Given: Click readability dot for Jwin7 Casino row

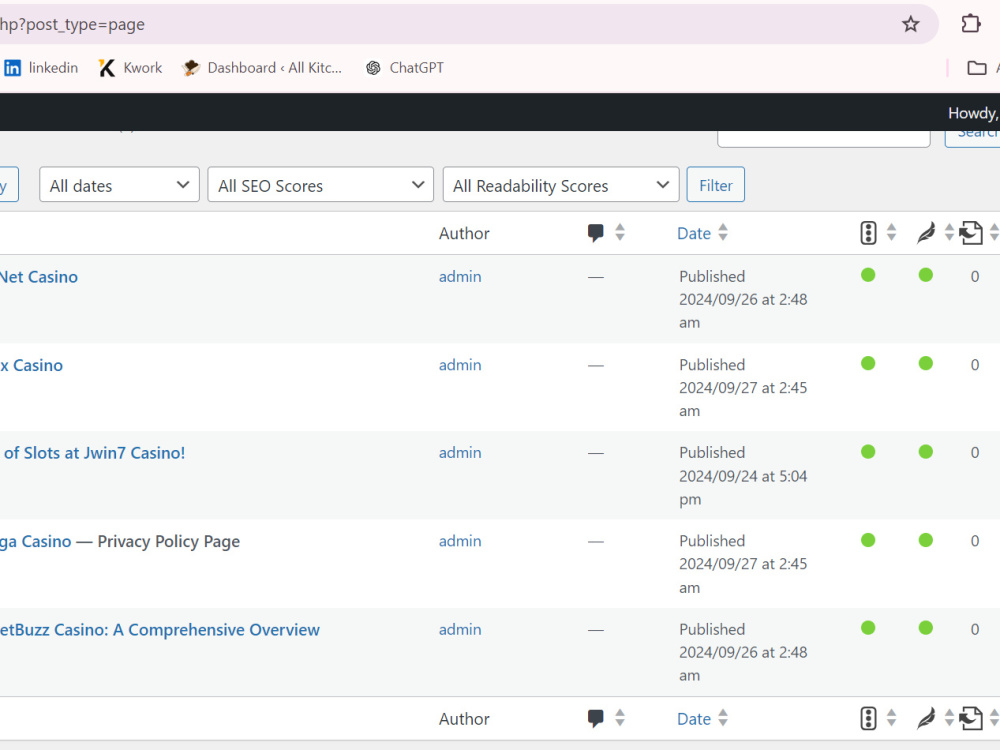Looking at the screenshot, I should point(926,452).
